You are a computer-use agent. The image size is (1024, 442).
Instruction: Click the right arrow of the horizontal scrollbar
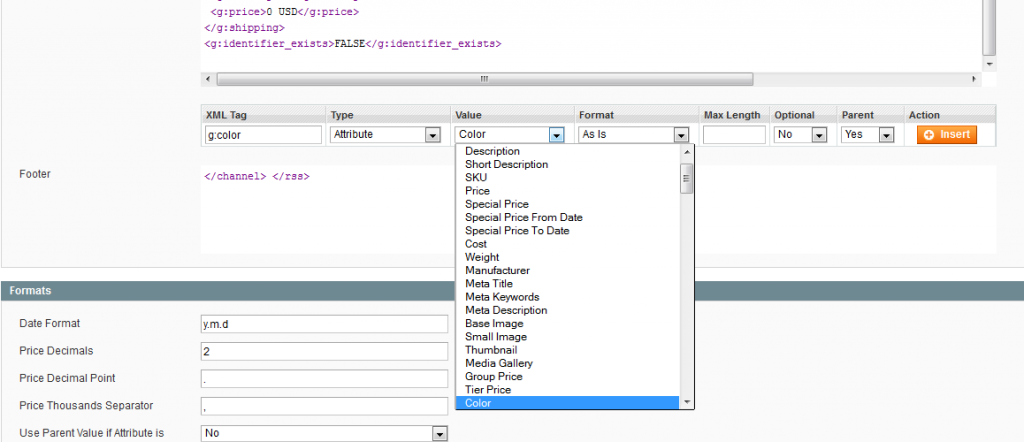tap(975, 79)
